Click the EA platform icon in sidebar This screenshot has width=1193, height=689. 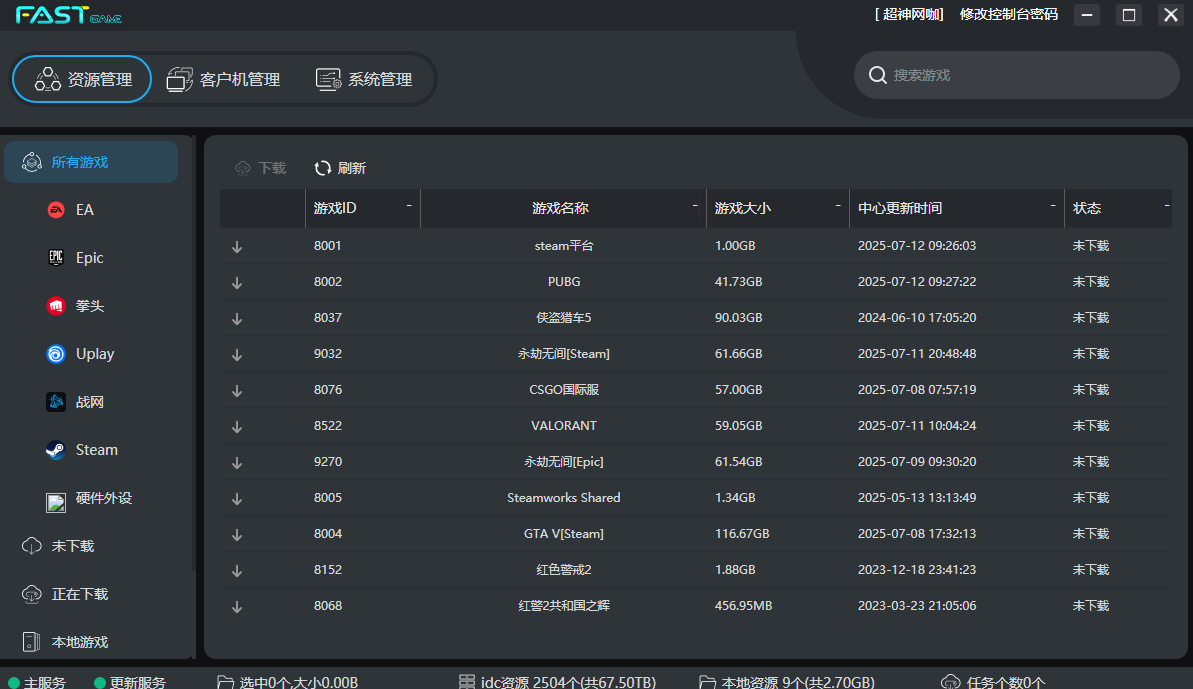tap(56, 210)
